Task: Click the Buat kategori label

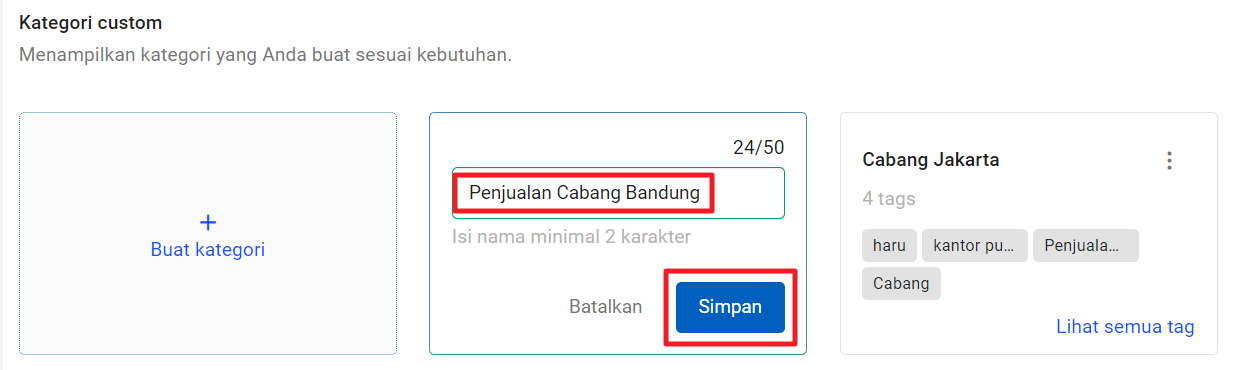Action: point(208,250)
